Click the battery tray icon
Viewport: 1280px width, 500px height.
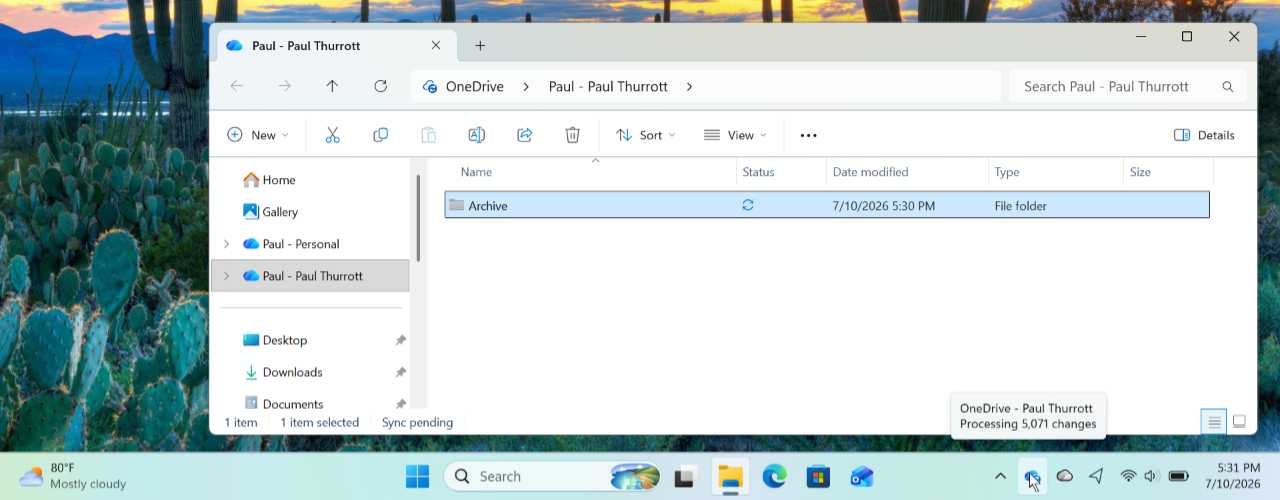1178,476
